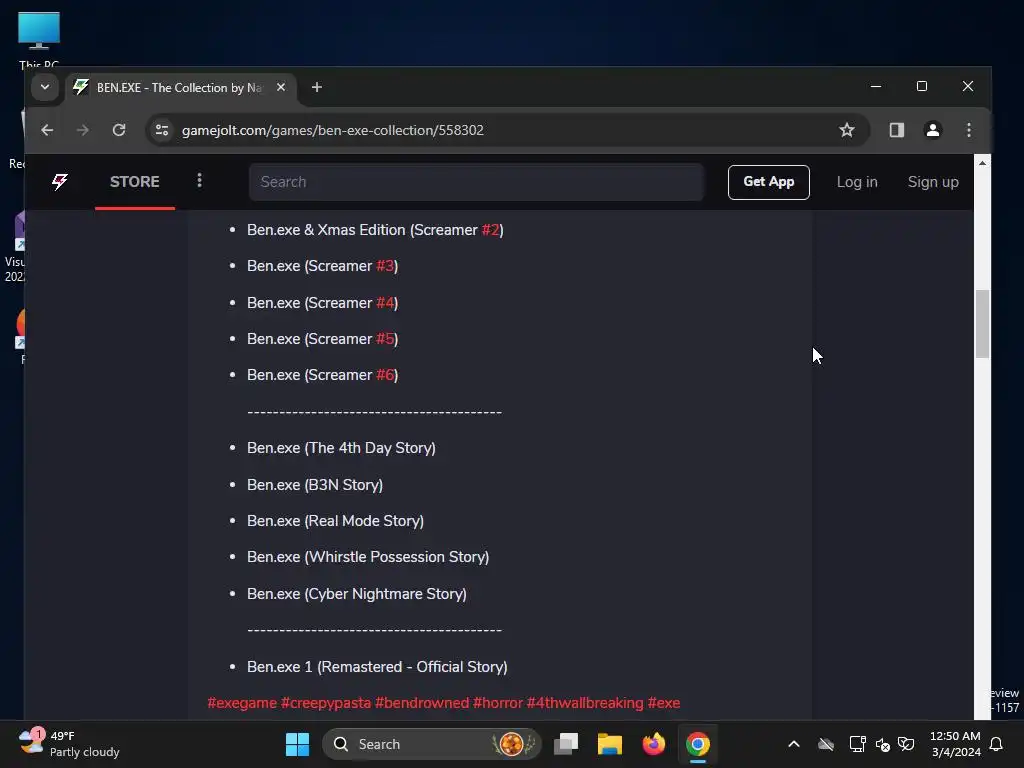Click 'Ben.exe (B3N Story)' text

coord(315,485)
